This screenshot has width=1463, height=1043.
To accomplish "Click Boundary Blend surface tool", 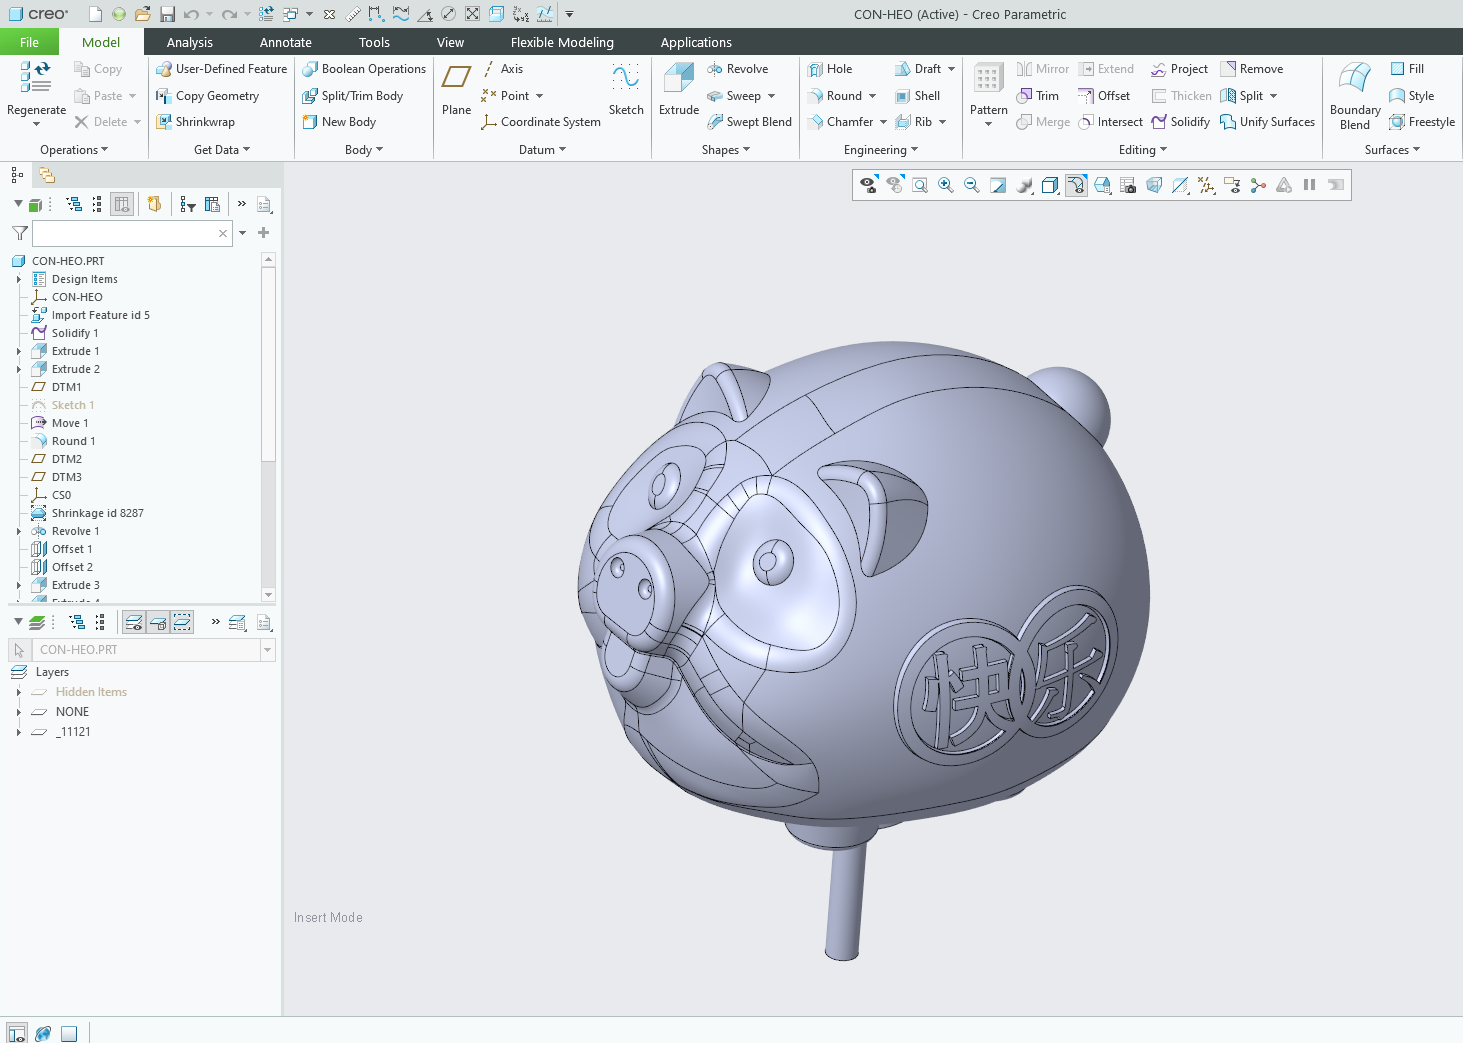I will (x=1354, y=95).
